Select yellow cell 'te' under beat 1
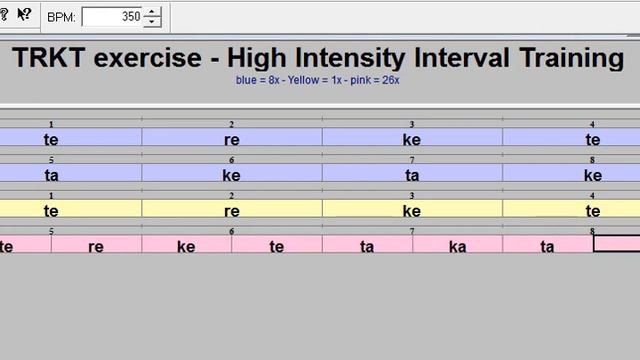Image resolution: width=640 pixels, height=360 pixels. [71, 209]
